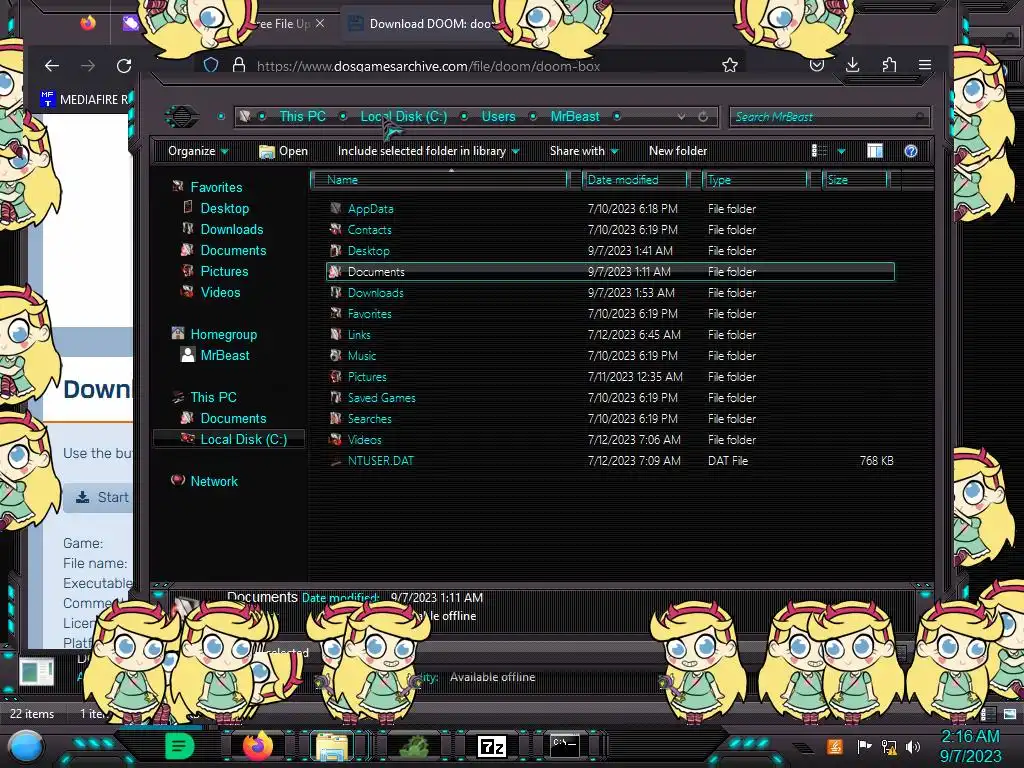Close the File Upload browser tab
Viewport: 1024px width, 768px height.
(x=319, y=24)
